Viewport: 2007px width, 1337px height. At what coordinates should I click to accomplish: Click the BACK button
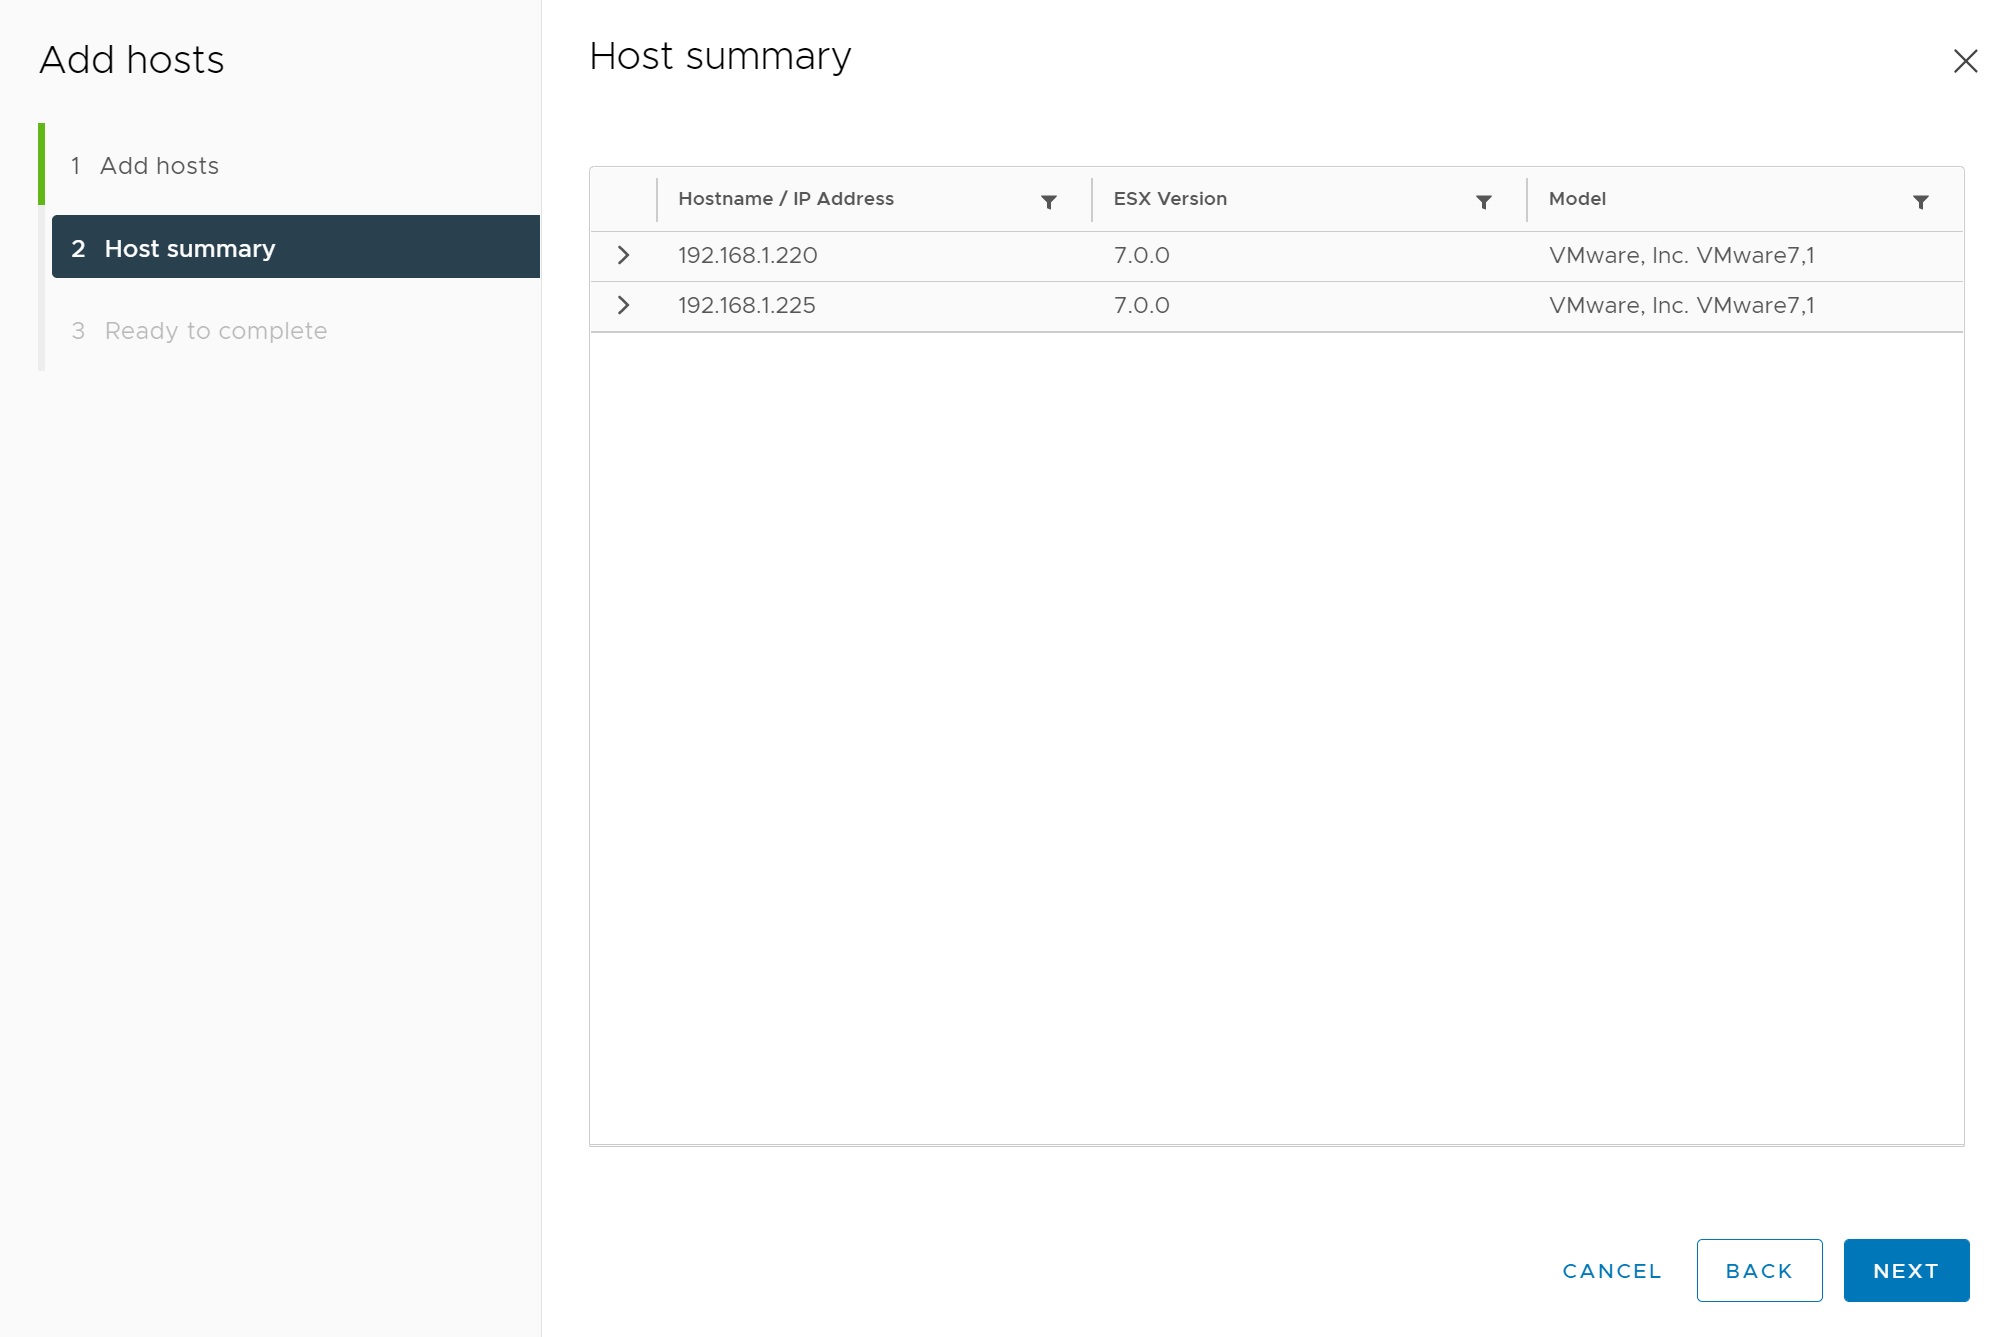click(x=1758, y=1270)
